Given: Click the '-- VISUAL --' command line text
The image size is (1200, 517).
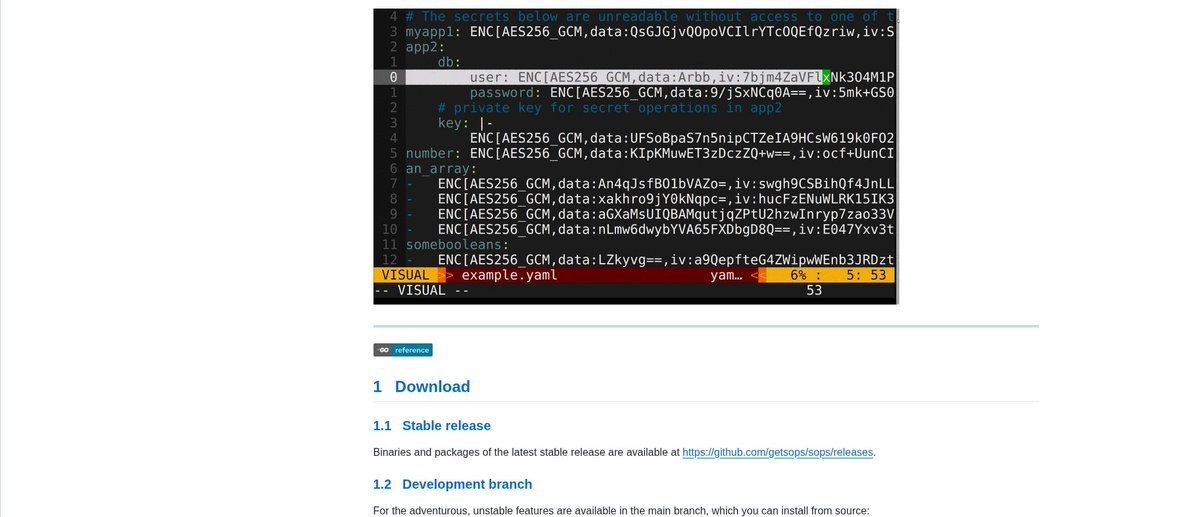Looking at the screenshot, I should 421,291.
